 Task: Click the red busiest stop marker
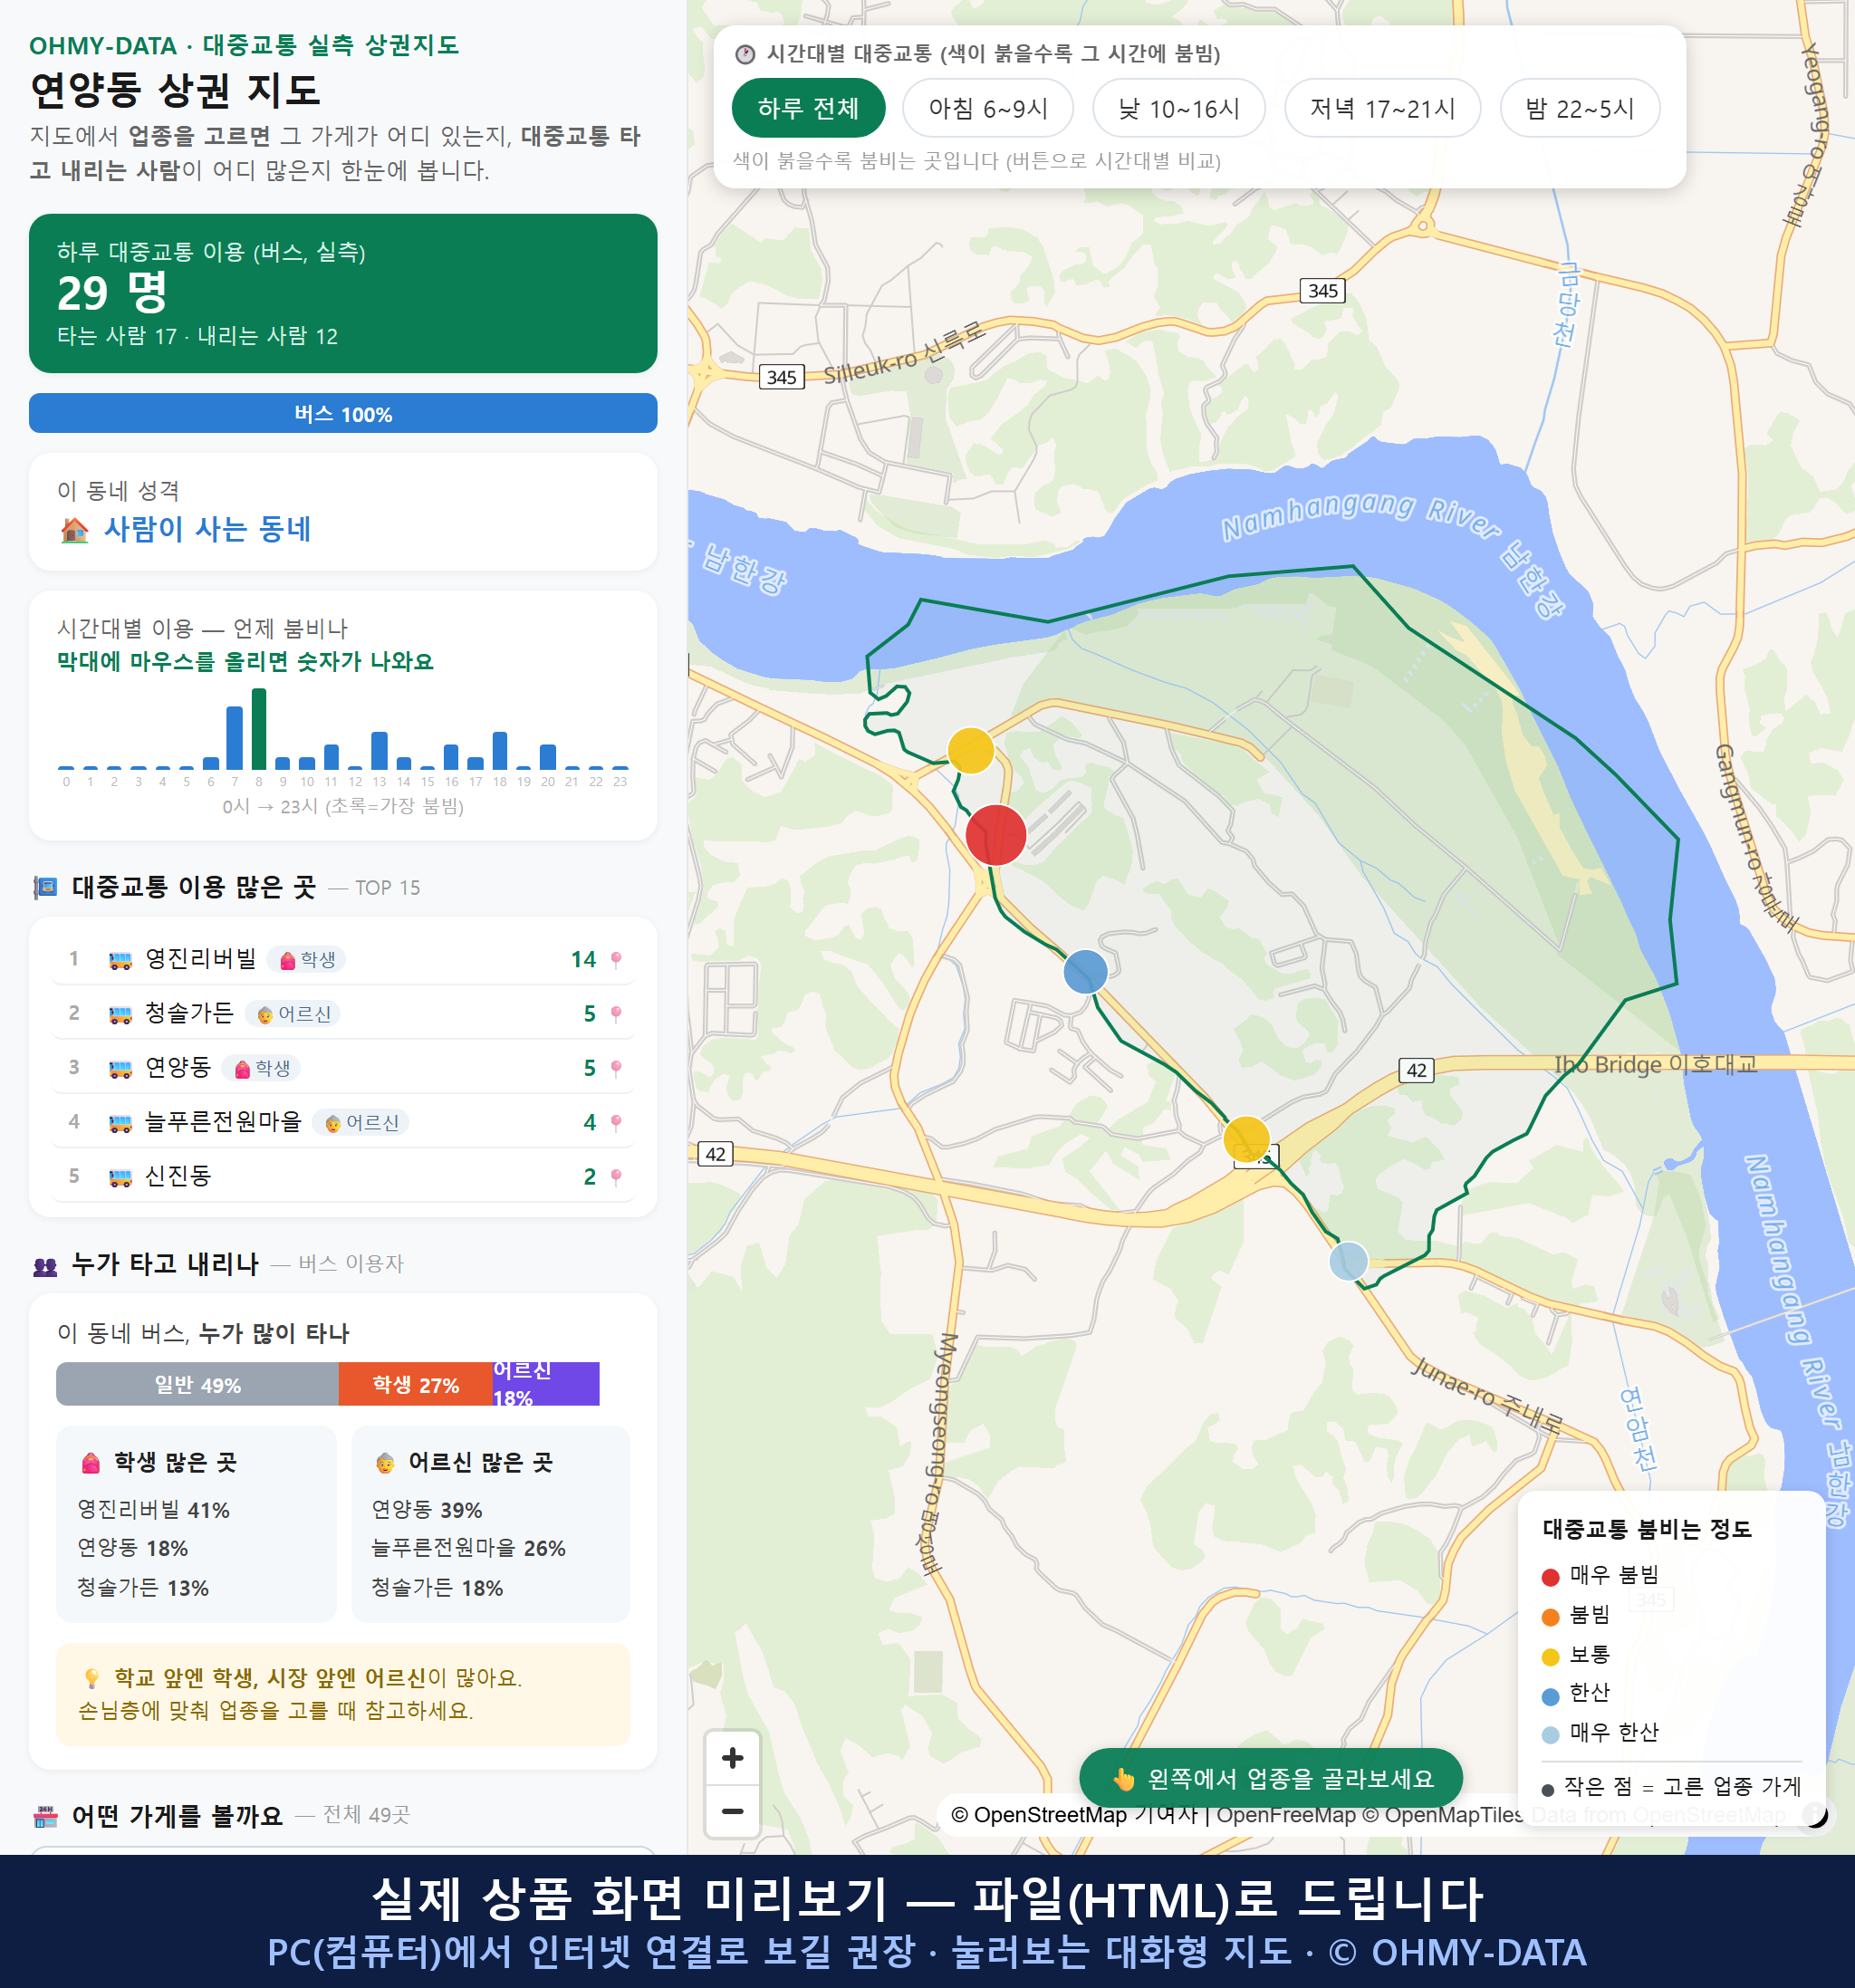tap(995, 835)
